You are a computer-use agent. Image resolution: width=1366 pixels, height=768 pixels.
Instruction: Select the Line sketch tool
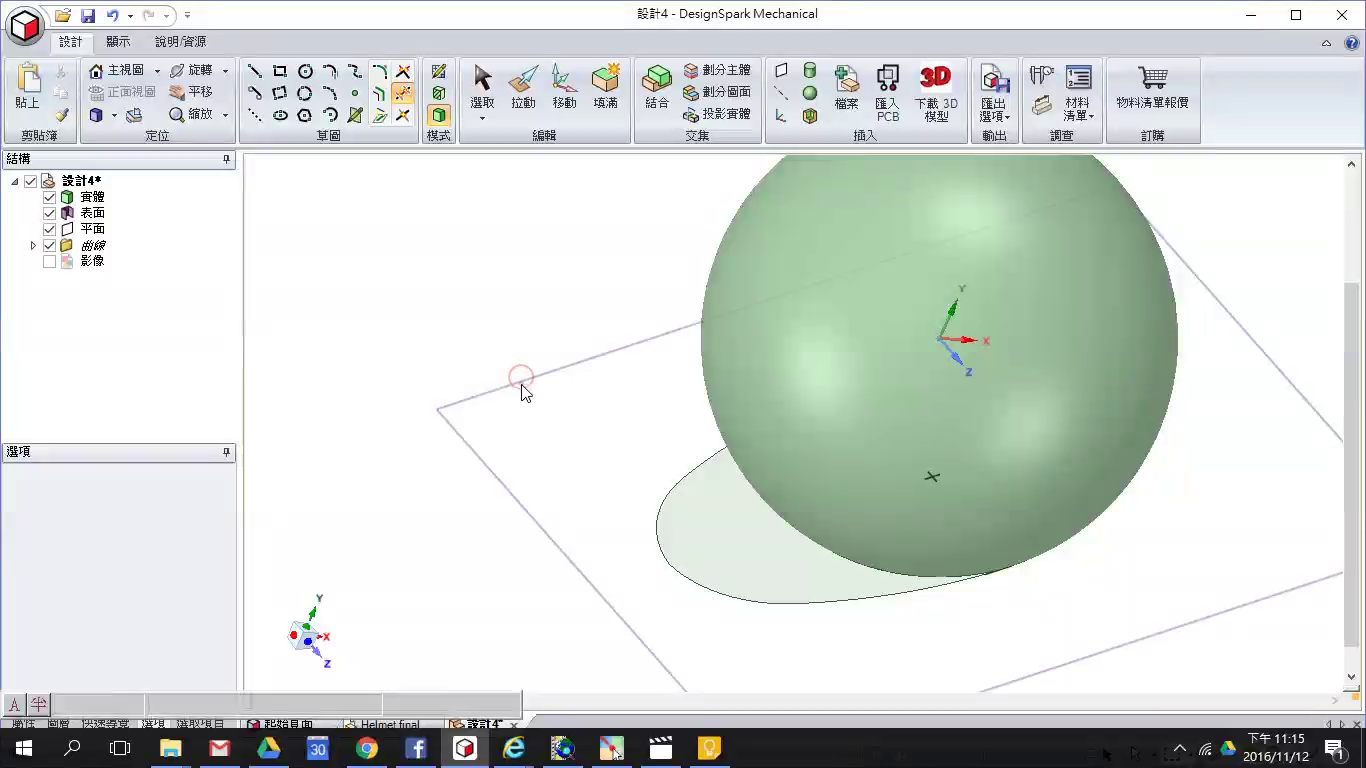[x=255, y=71]
